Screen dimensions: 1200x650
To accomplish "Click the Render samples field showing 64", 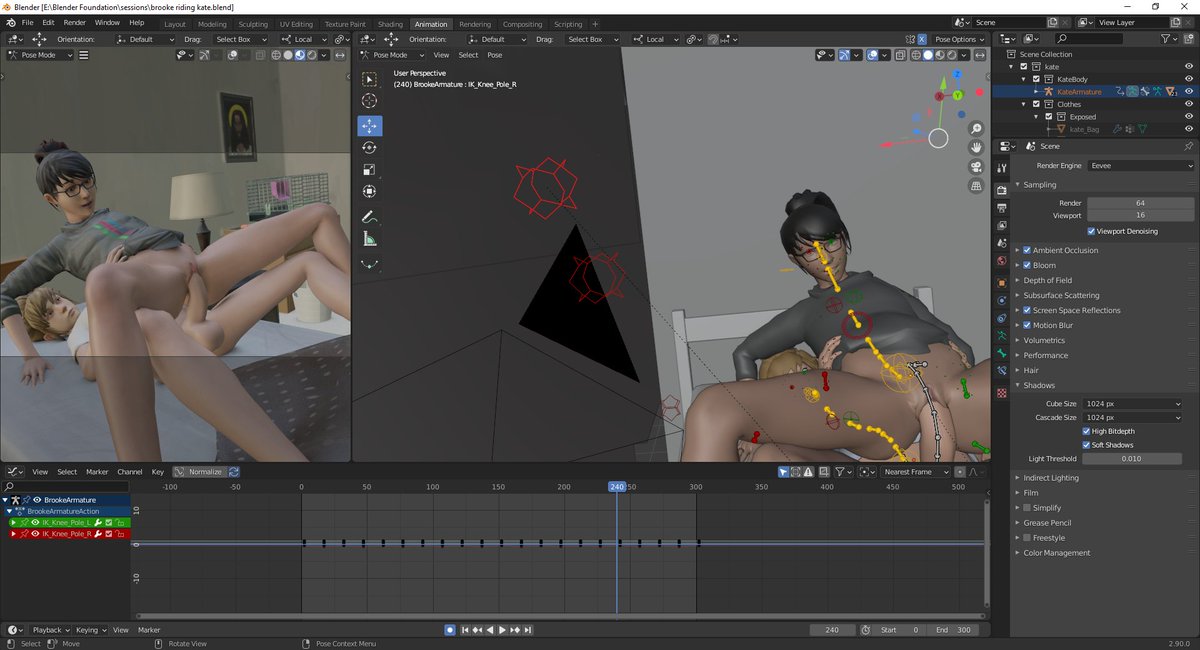I will pyautogui.click(x=1140, y=203).
